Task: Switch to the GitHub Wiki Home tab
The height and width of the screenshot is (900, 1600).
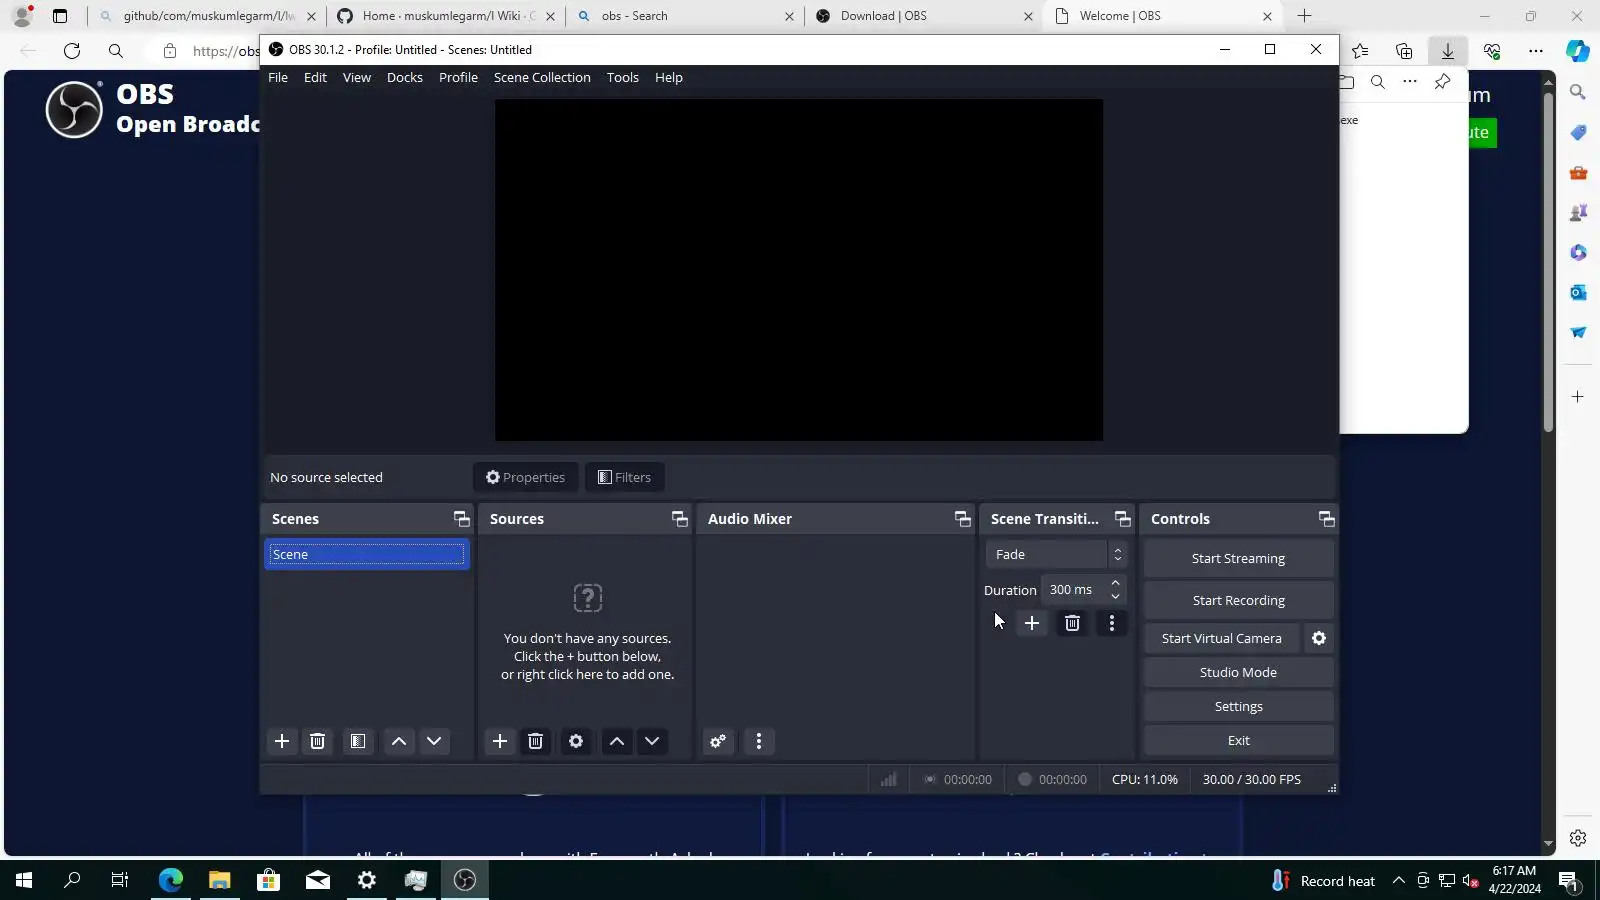Action: pos(446,16)
